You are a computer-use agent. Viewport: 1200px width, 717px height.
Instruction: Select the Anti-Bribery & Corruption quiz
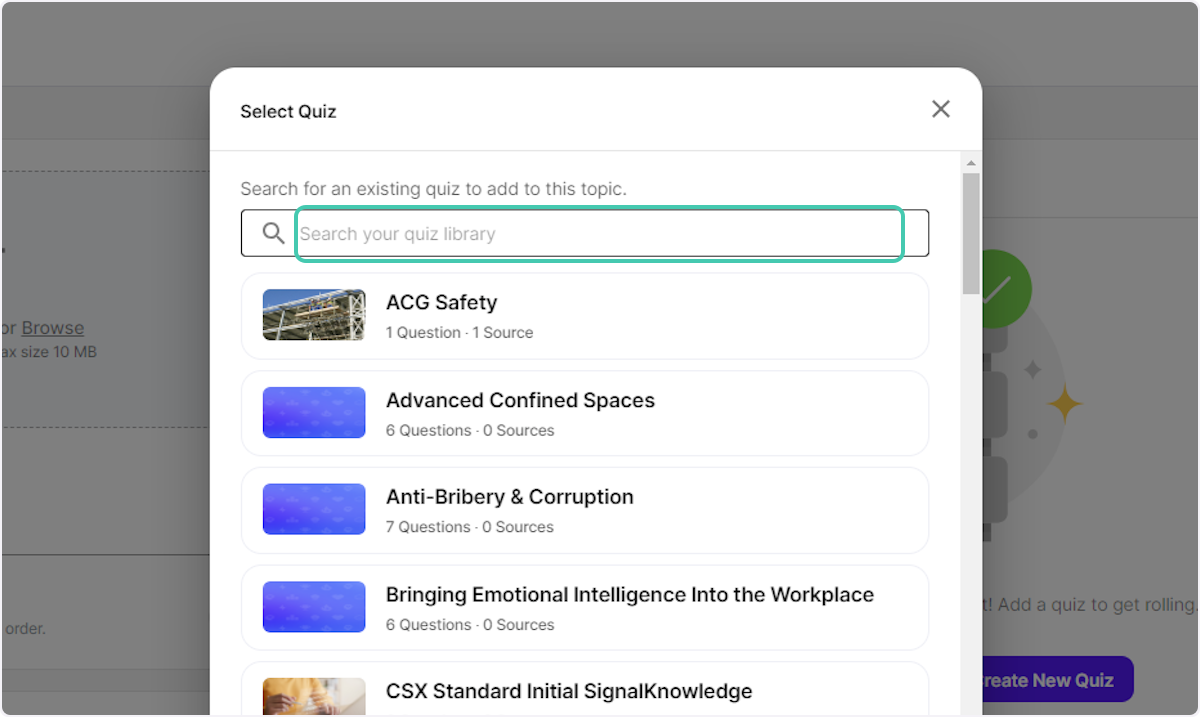584,510
